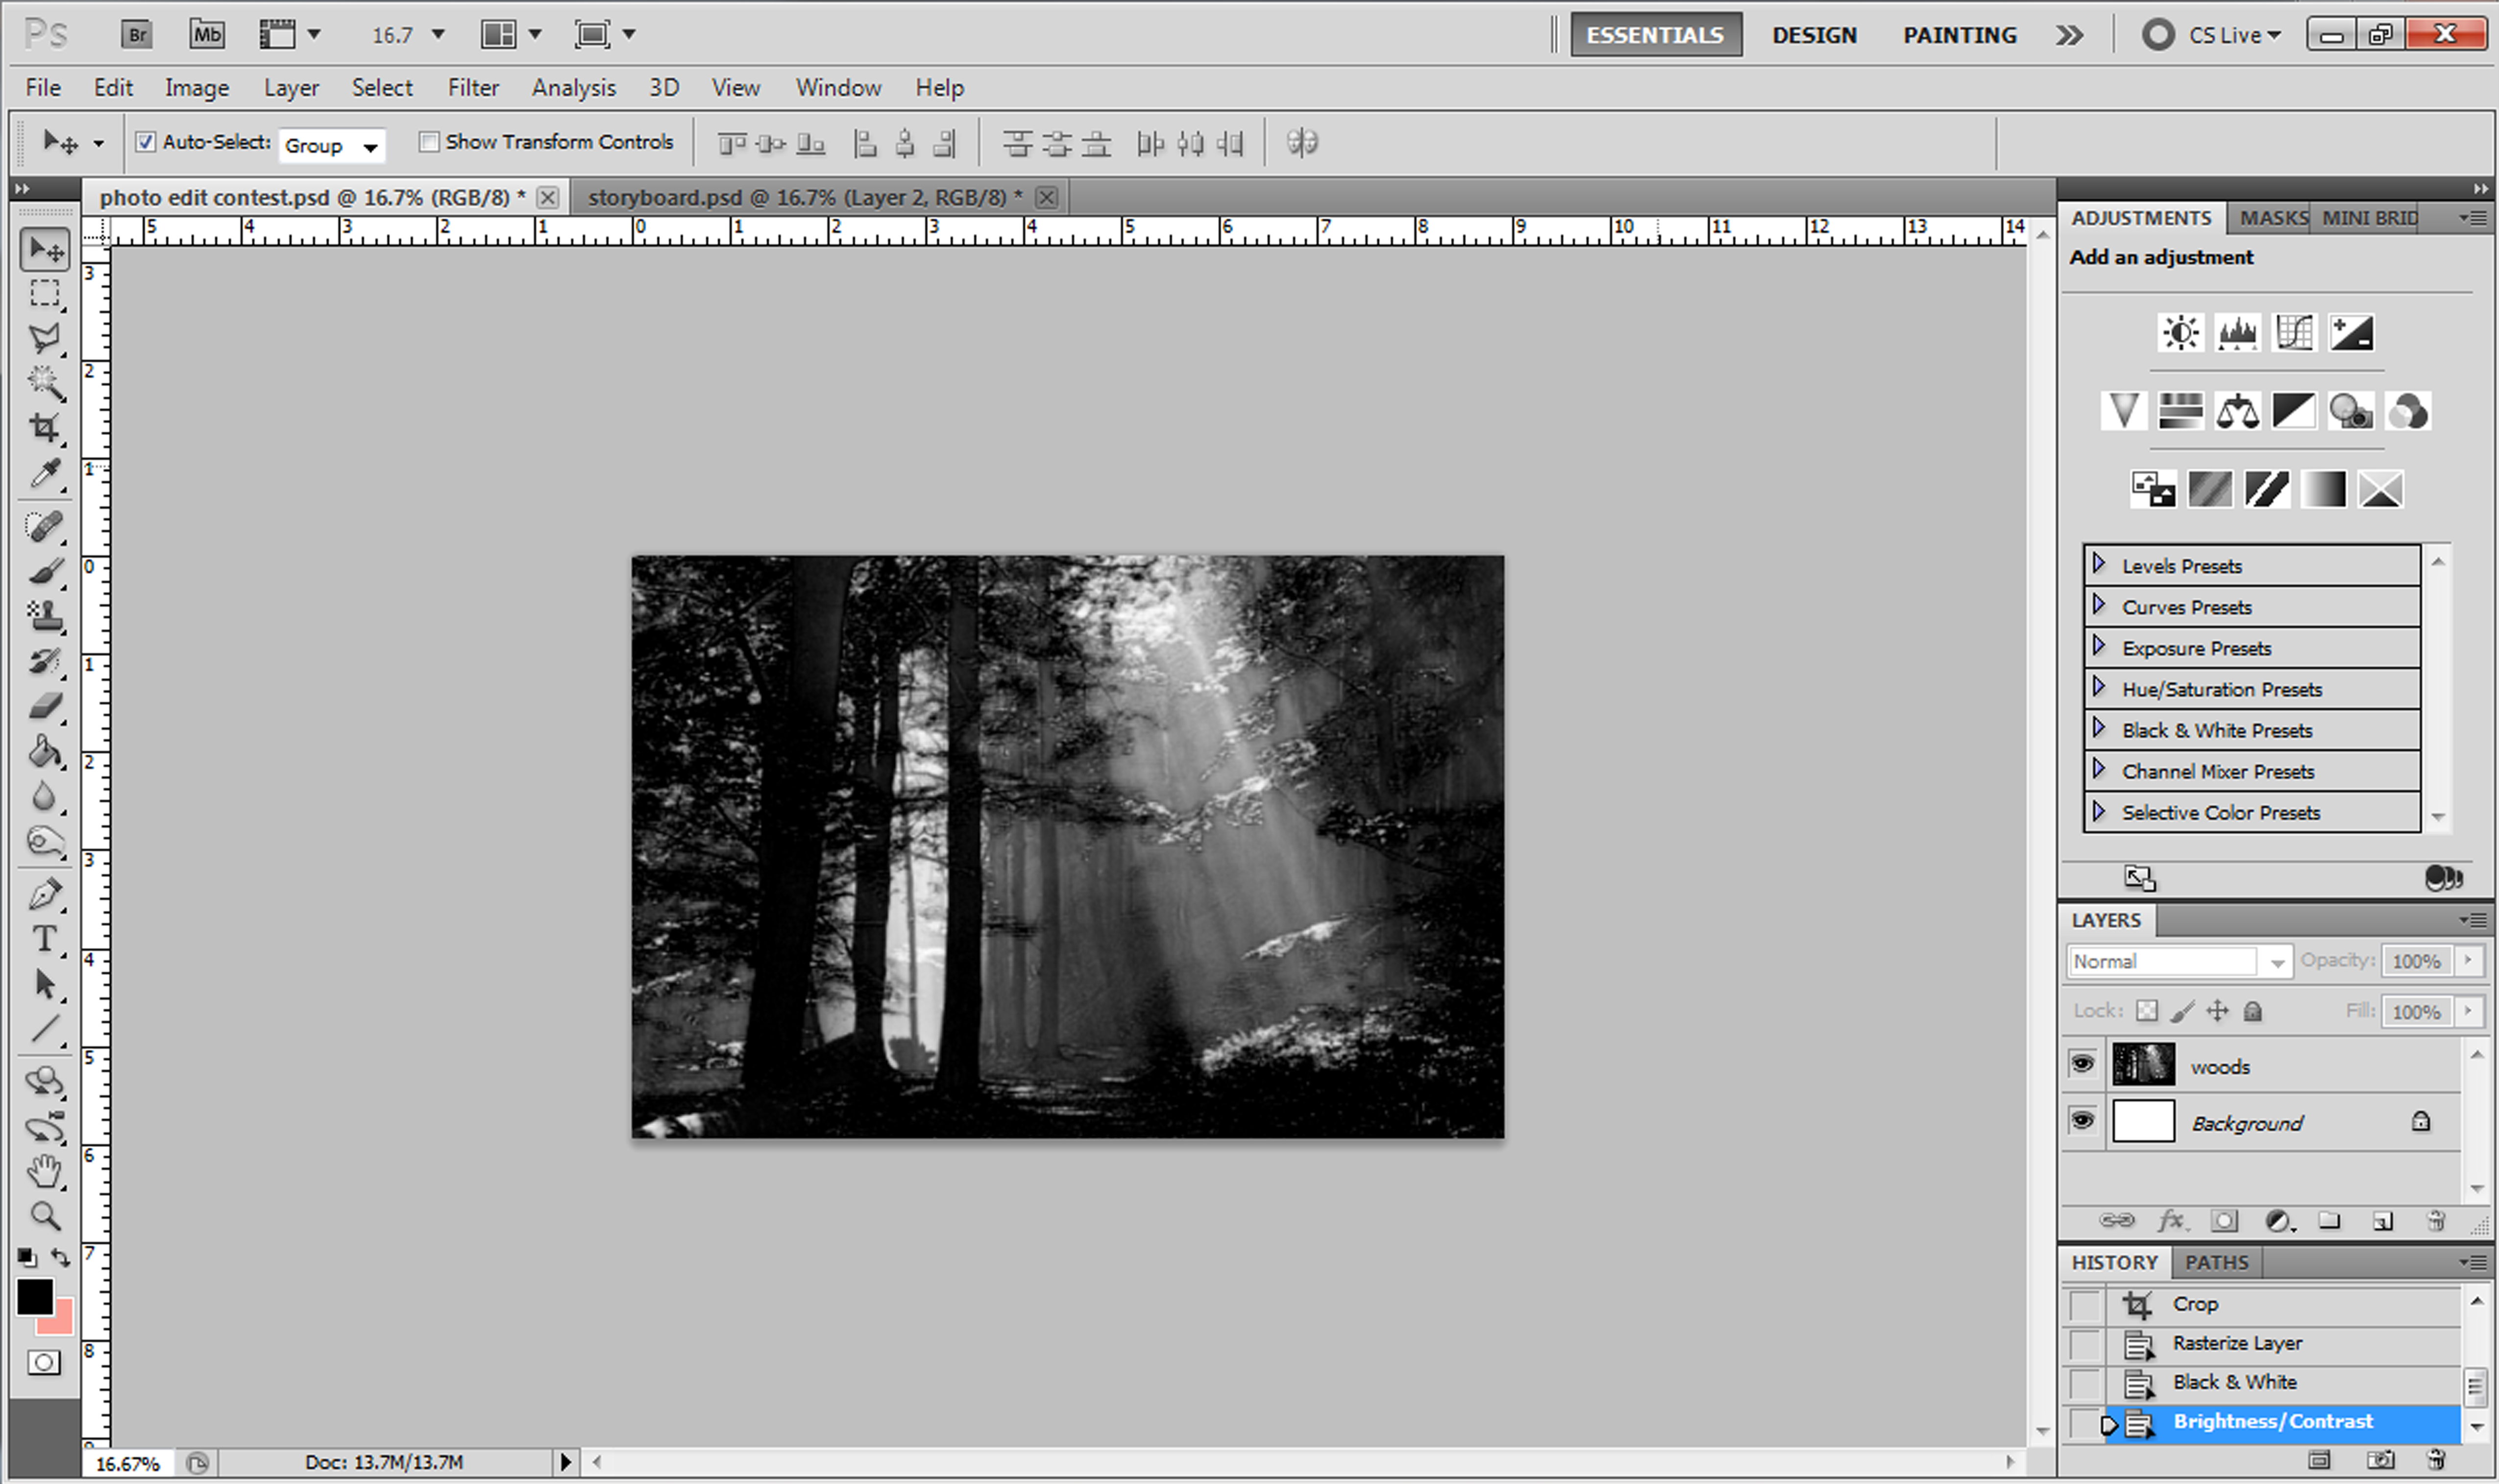Launch Adobe Bridge from top bar
The width and height of the screenshot is (2499, 1484).
coord(136,35)
